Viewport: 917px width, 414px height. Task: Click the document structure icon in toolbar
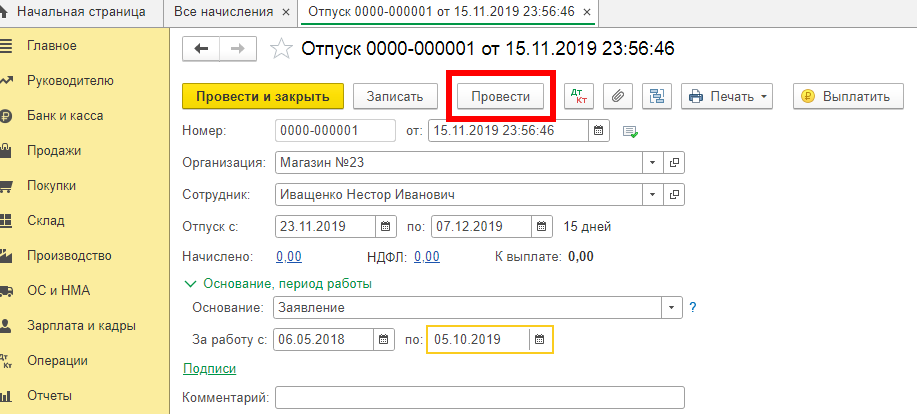657,97
